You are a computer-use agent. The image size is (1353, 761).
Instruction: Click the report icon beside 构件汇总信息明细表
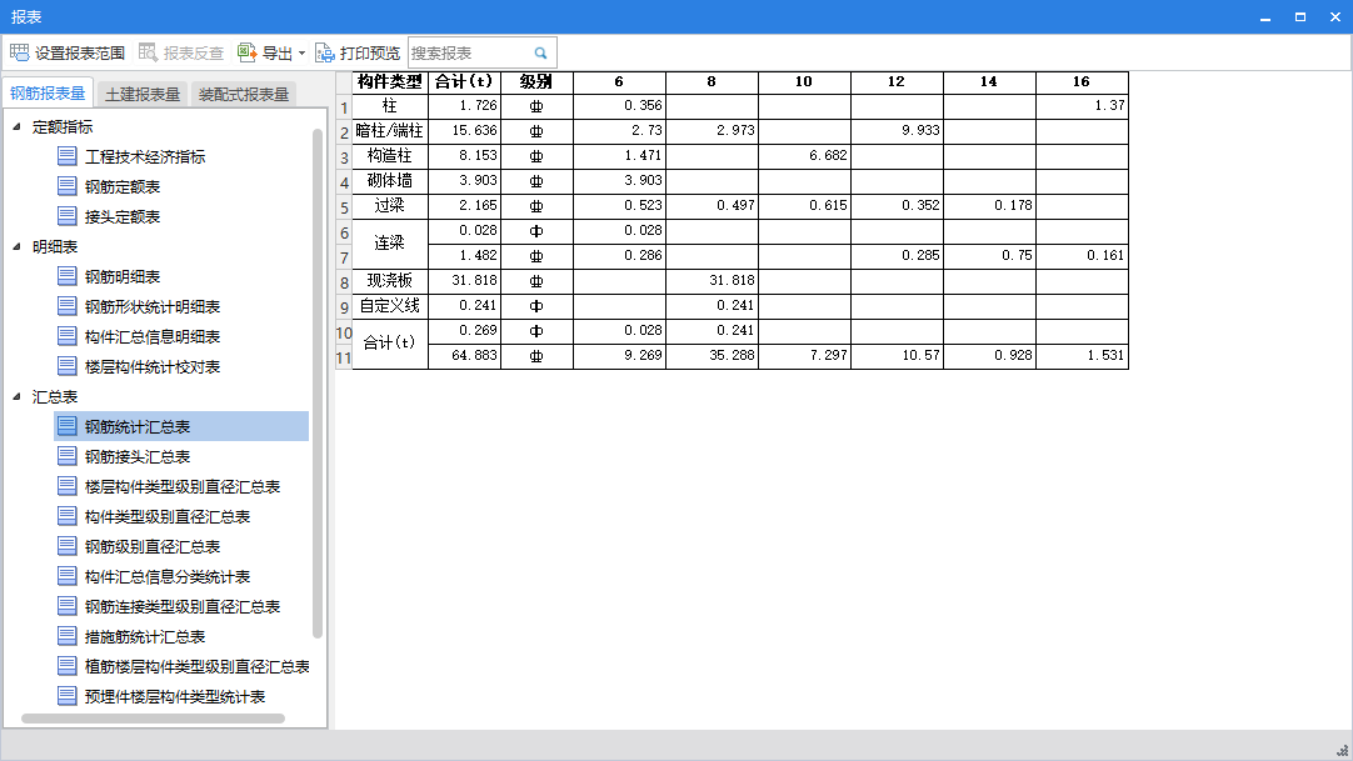(x=67, y=336)
